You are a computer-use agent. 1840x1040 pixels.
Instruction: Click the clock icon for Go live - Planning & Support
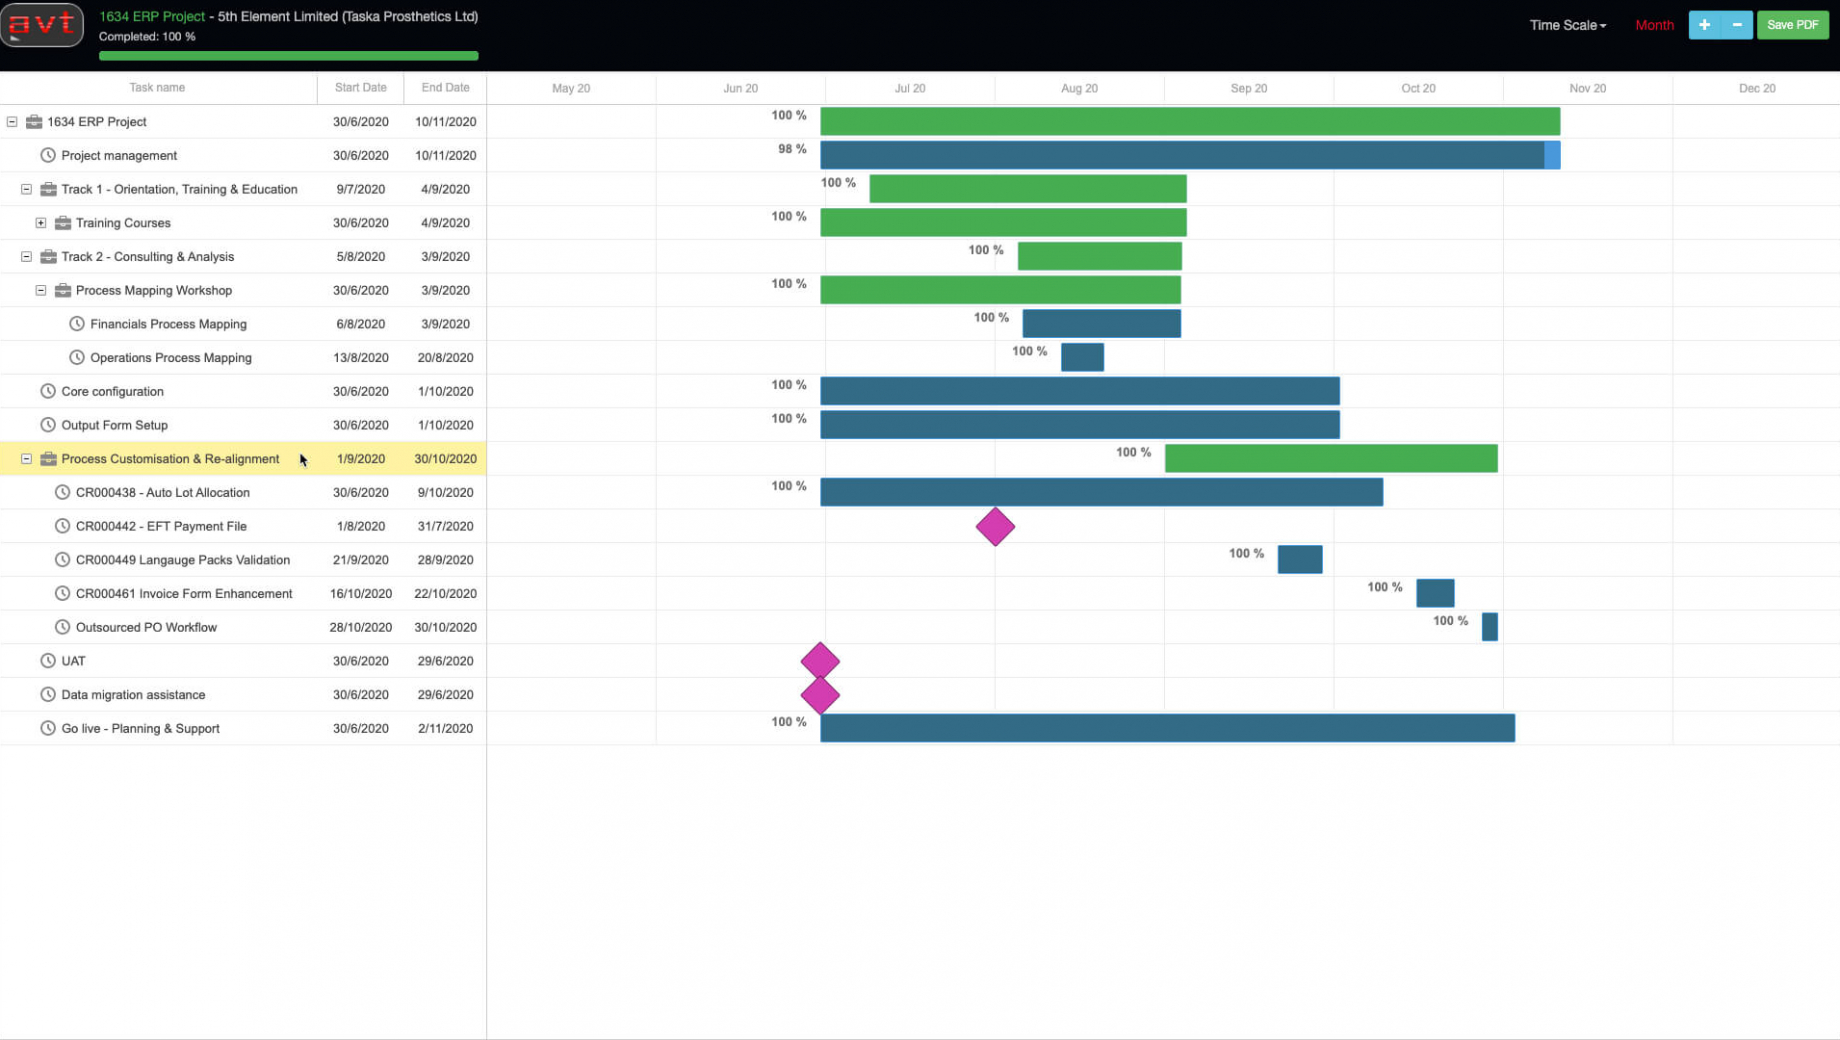tap(47, 728)
